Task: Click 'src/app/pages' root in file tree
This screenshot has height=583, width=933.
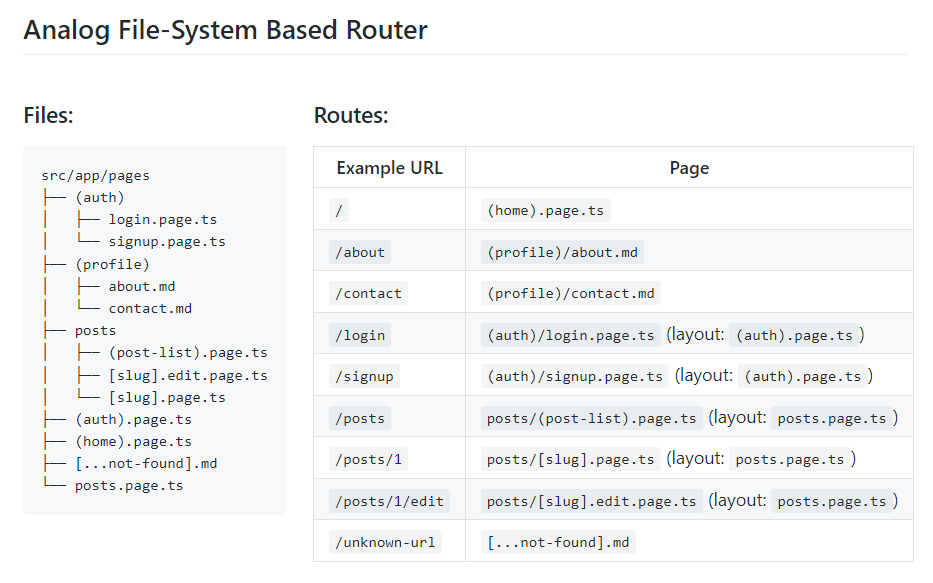Action: pyautogui.click(x=96, y=176)
